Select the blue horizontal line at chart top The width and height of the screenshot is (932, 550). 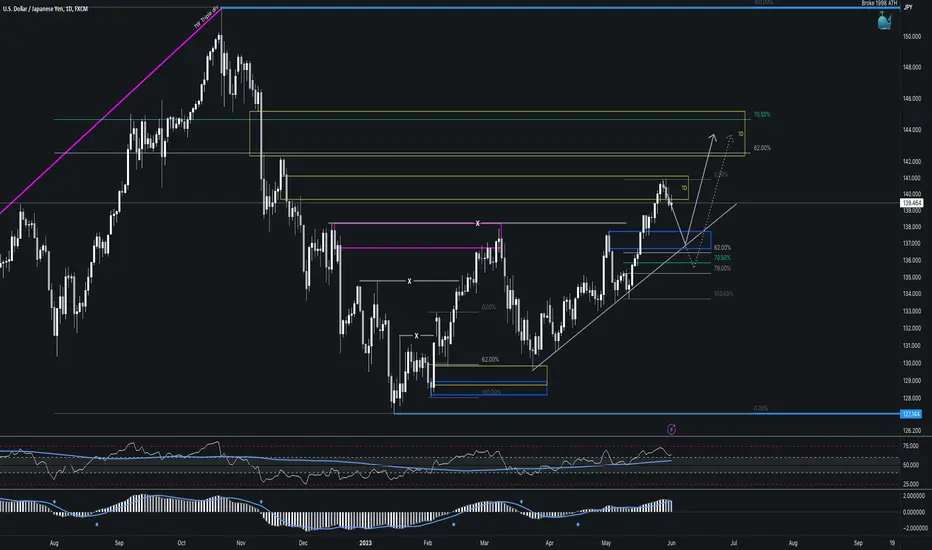pyautogui.click(x=562, y=8)
